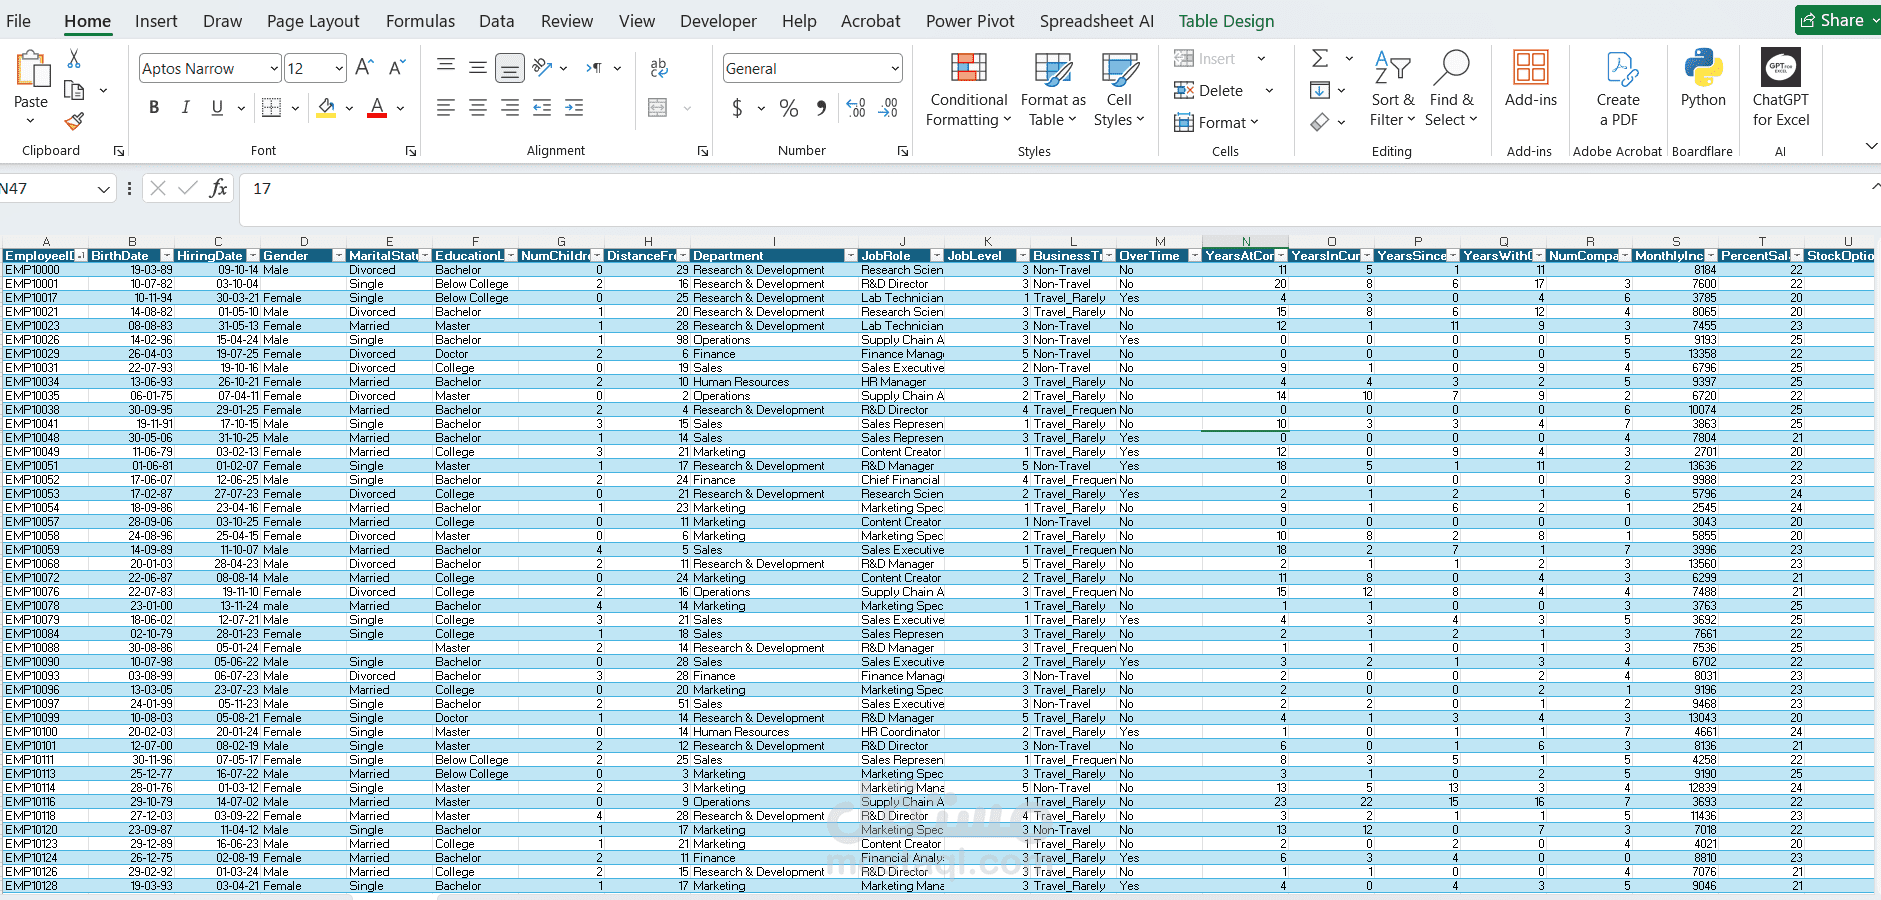Click Increase Decimal icon
The width and height of the screenshot is (1881, 900).
856,108
